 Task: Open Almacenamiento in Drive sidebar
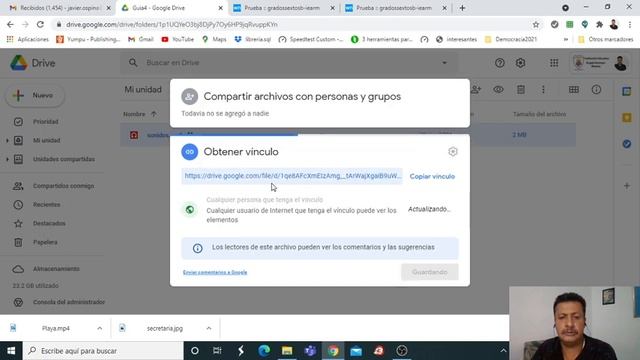coord(56,269)
